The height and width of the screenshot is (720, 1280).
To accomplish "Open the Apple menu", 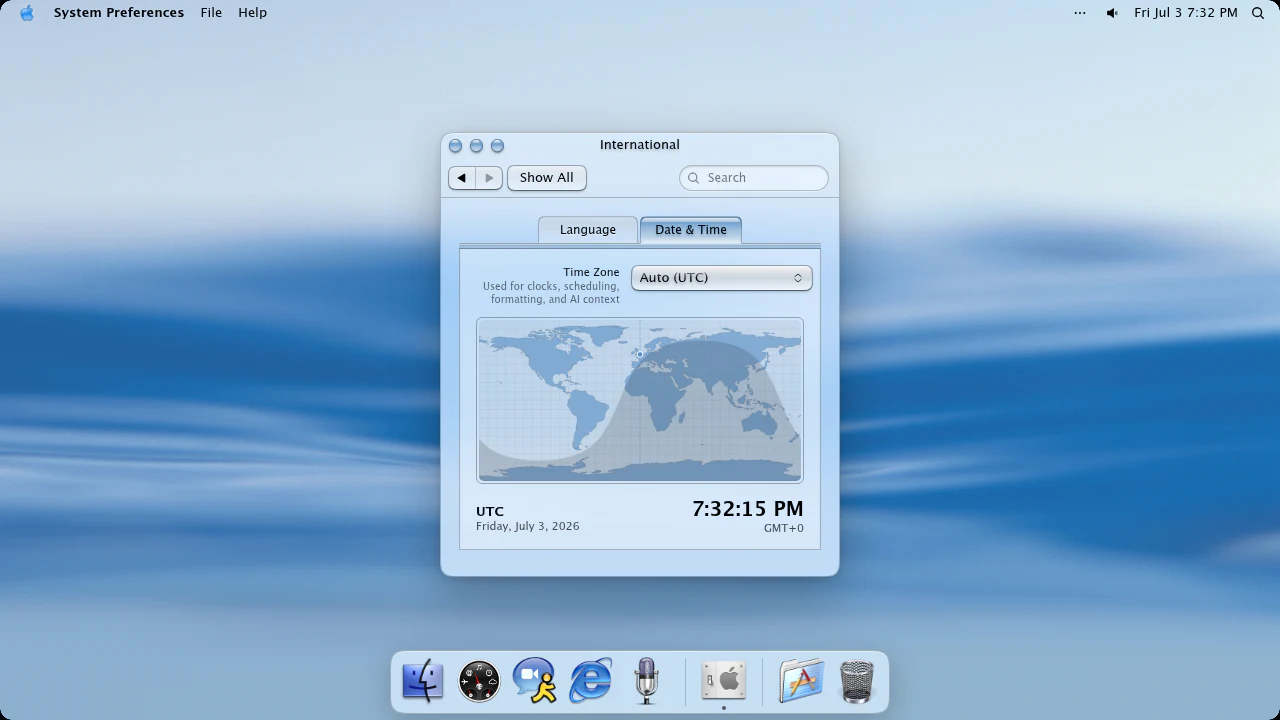I will coord(27,13).
